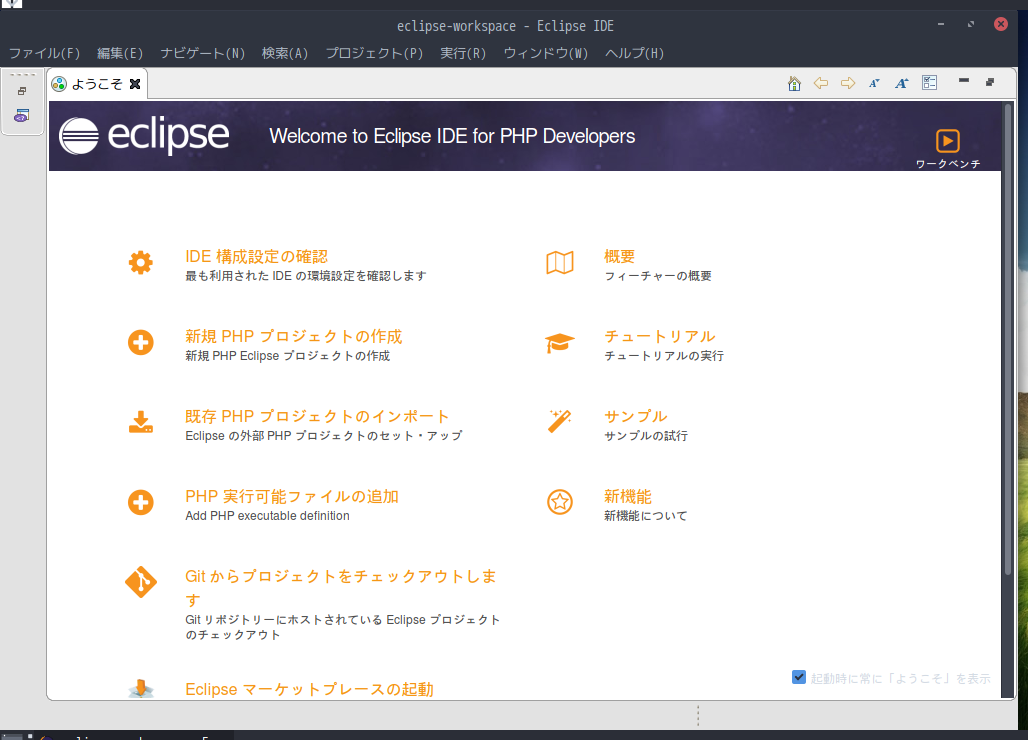The image size is (1028, 740).
Task: Open 新規 PHP プロジェクトの作成 link
Action: (x=294, y=336)
